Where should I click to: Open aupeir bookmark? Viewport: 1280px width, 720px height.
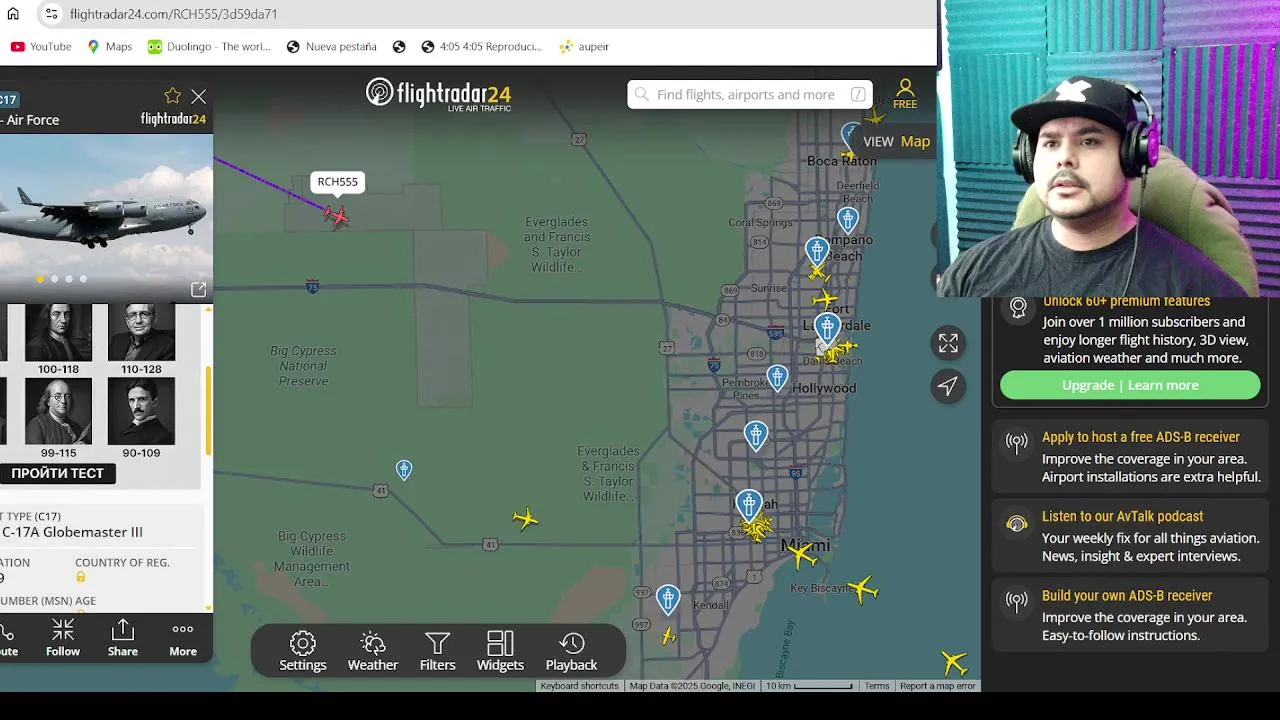pos(585,46)
